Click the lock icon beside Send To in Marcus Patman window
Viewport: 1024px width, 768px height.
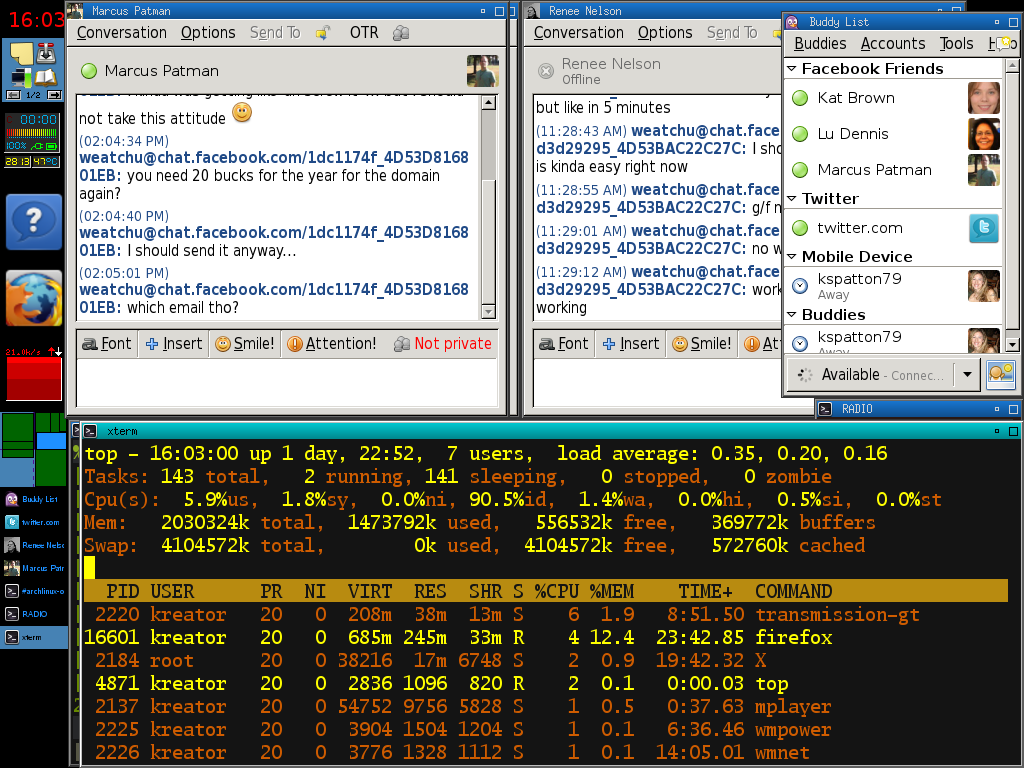click(x=323, y=33)
